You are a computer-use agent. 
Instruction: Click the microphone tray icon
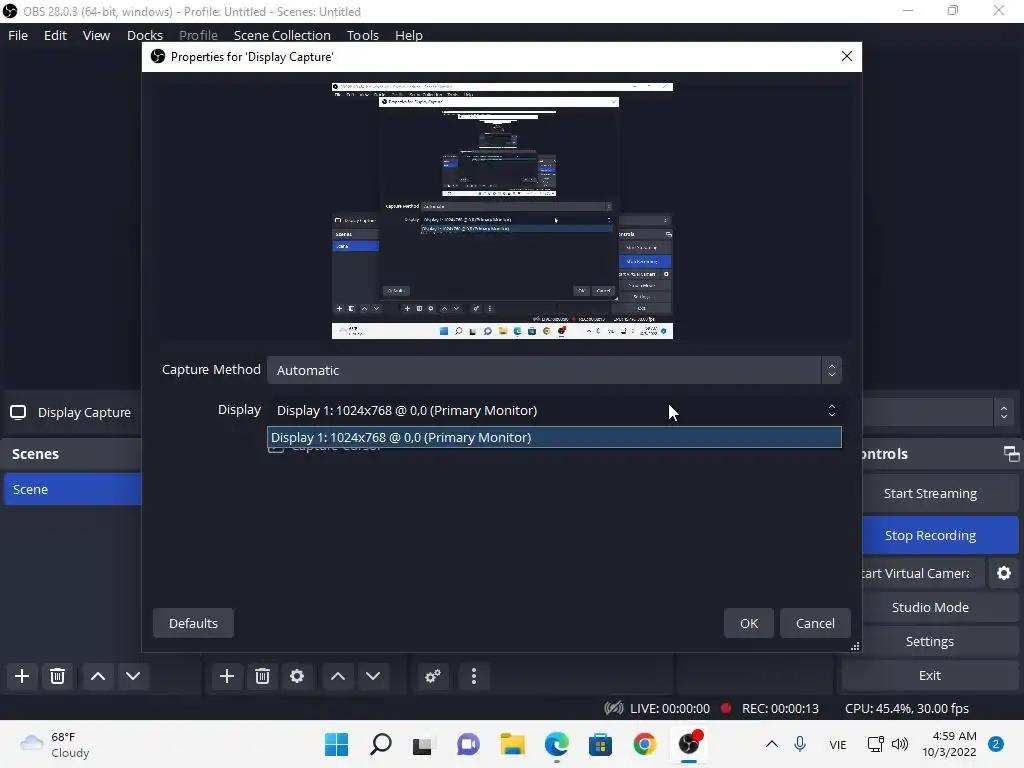click(x=800, y=744)
